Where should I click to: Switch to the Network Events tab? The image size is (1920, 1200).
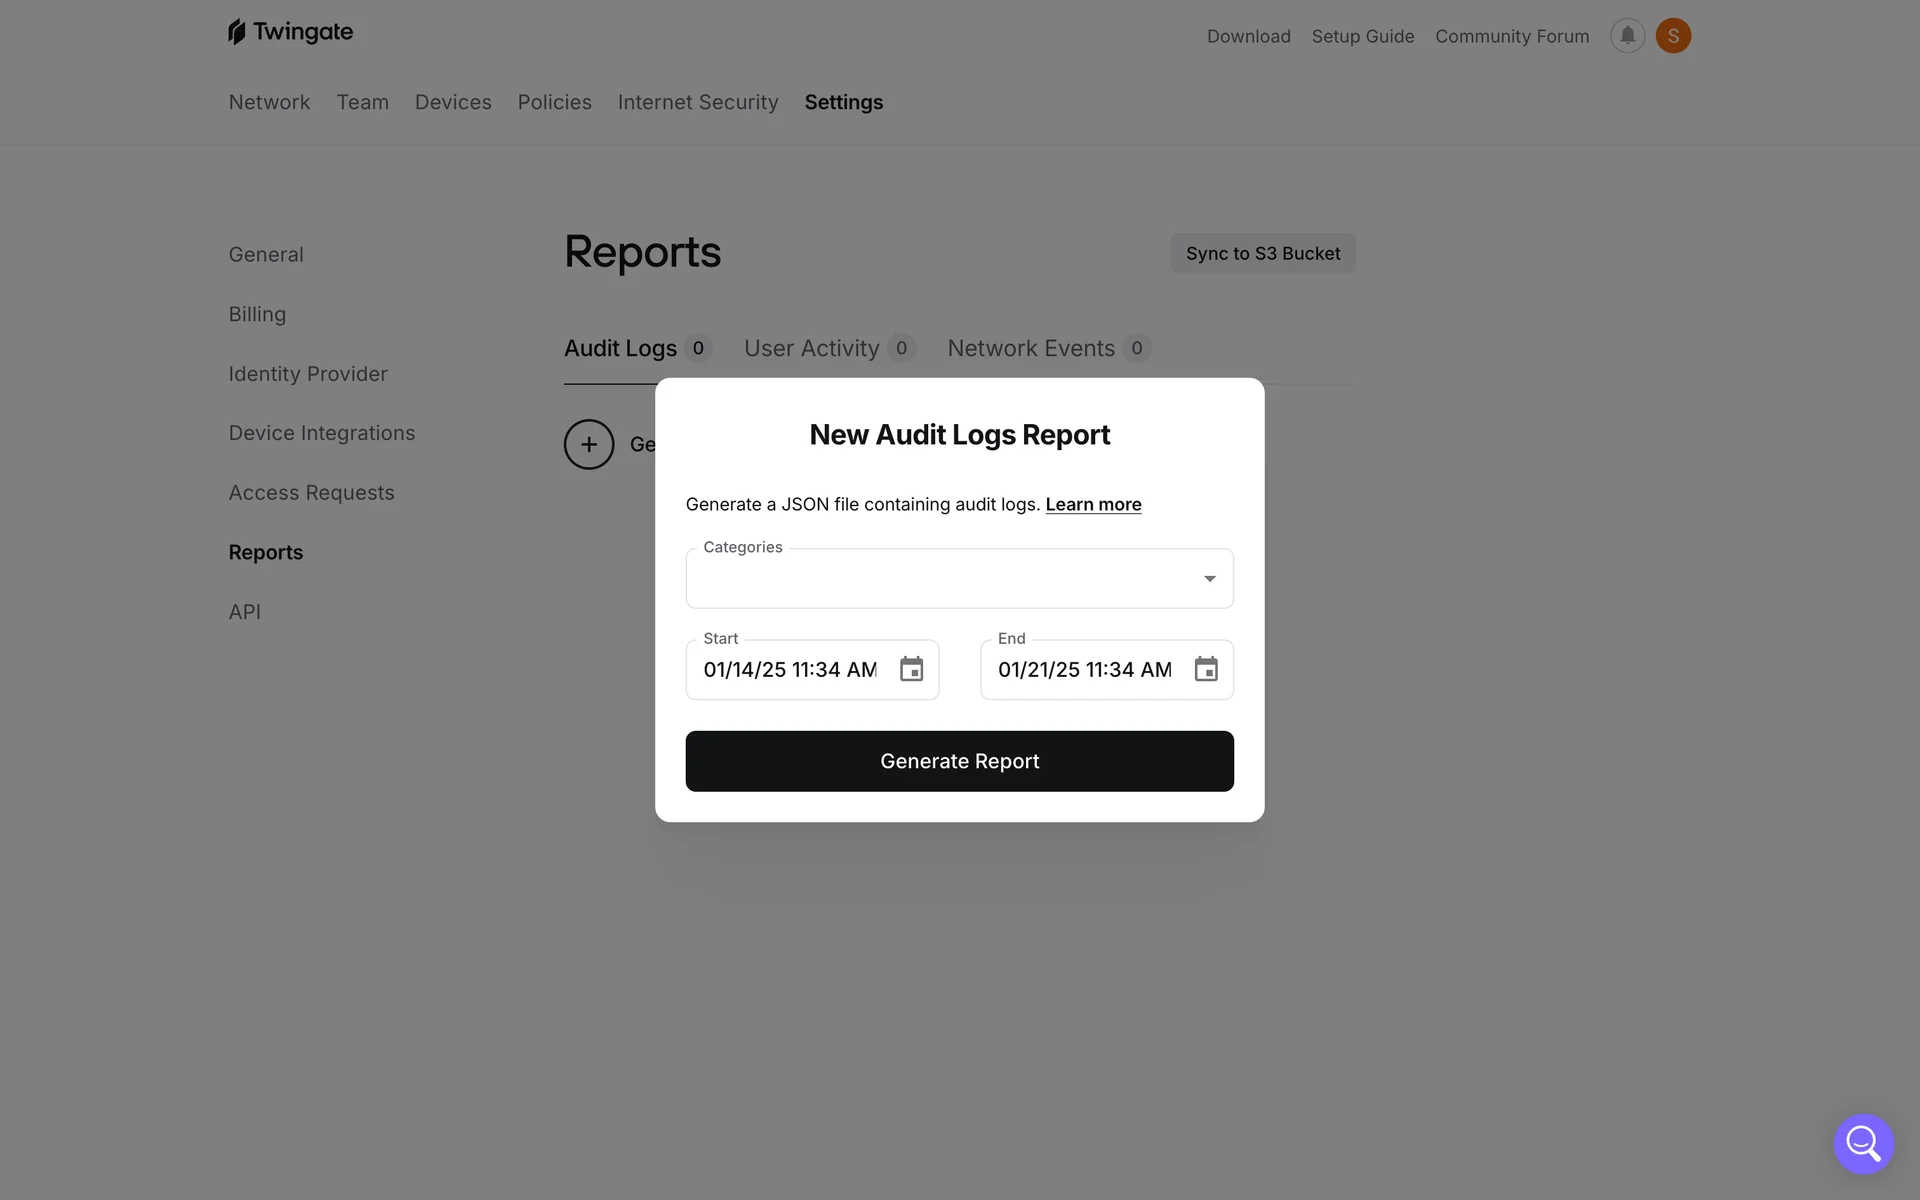pos(1030,348)
